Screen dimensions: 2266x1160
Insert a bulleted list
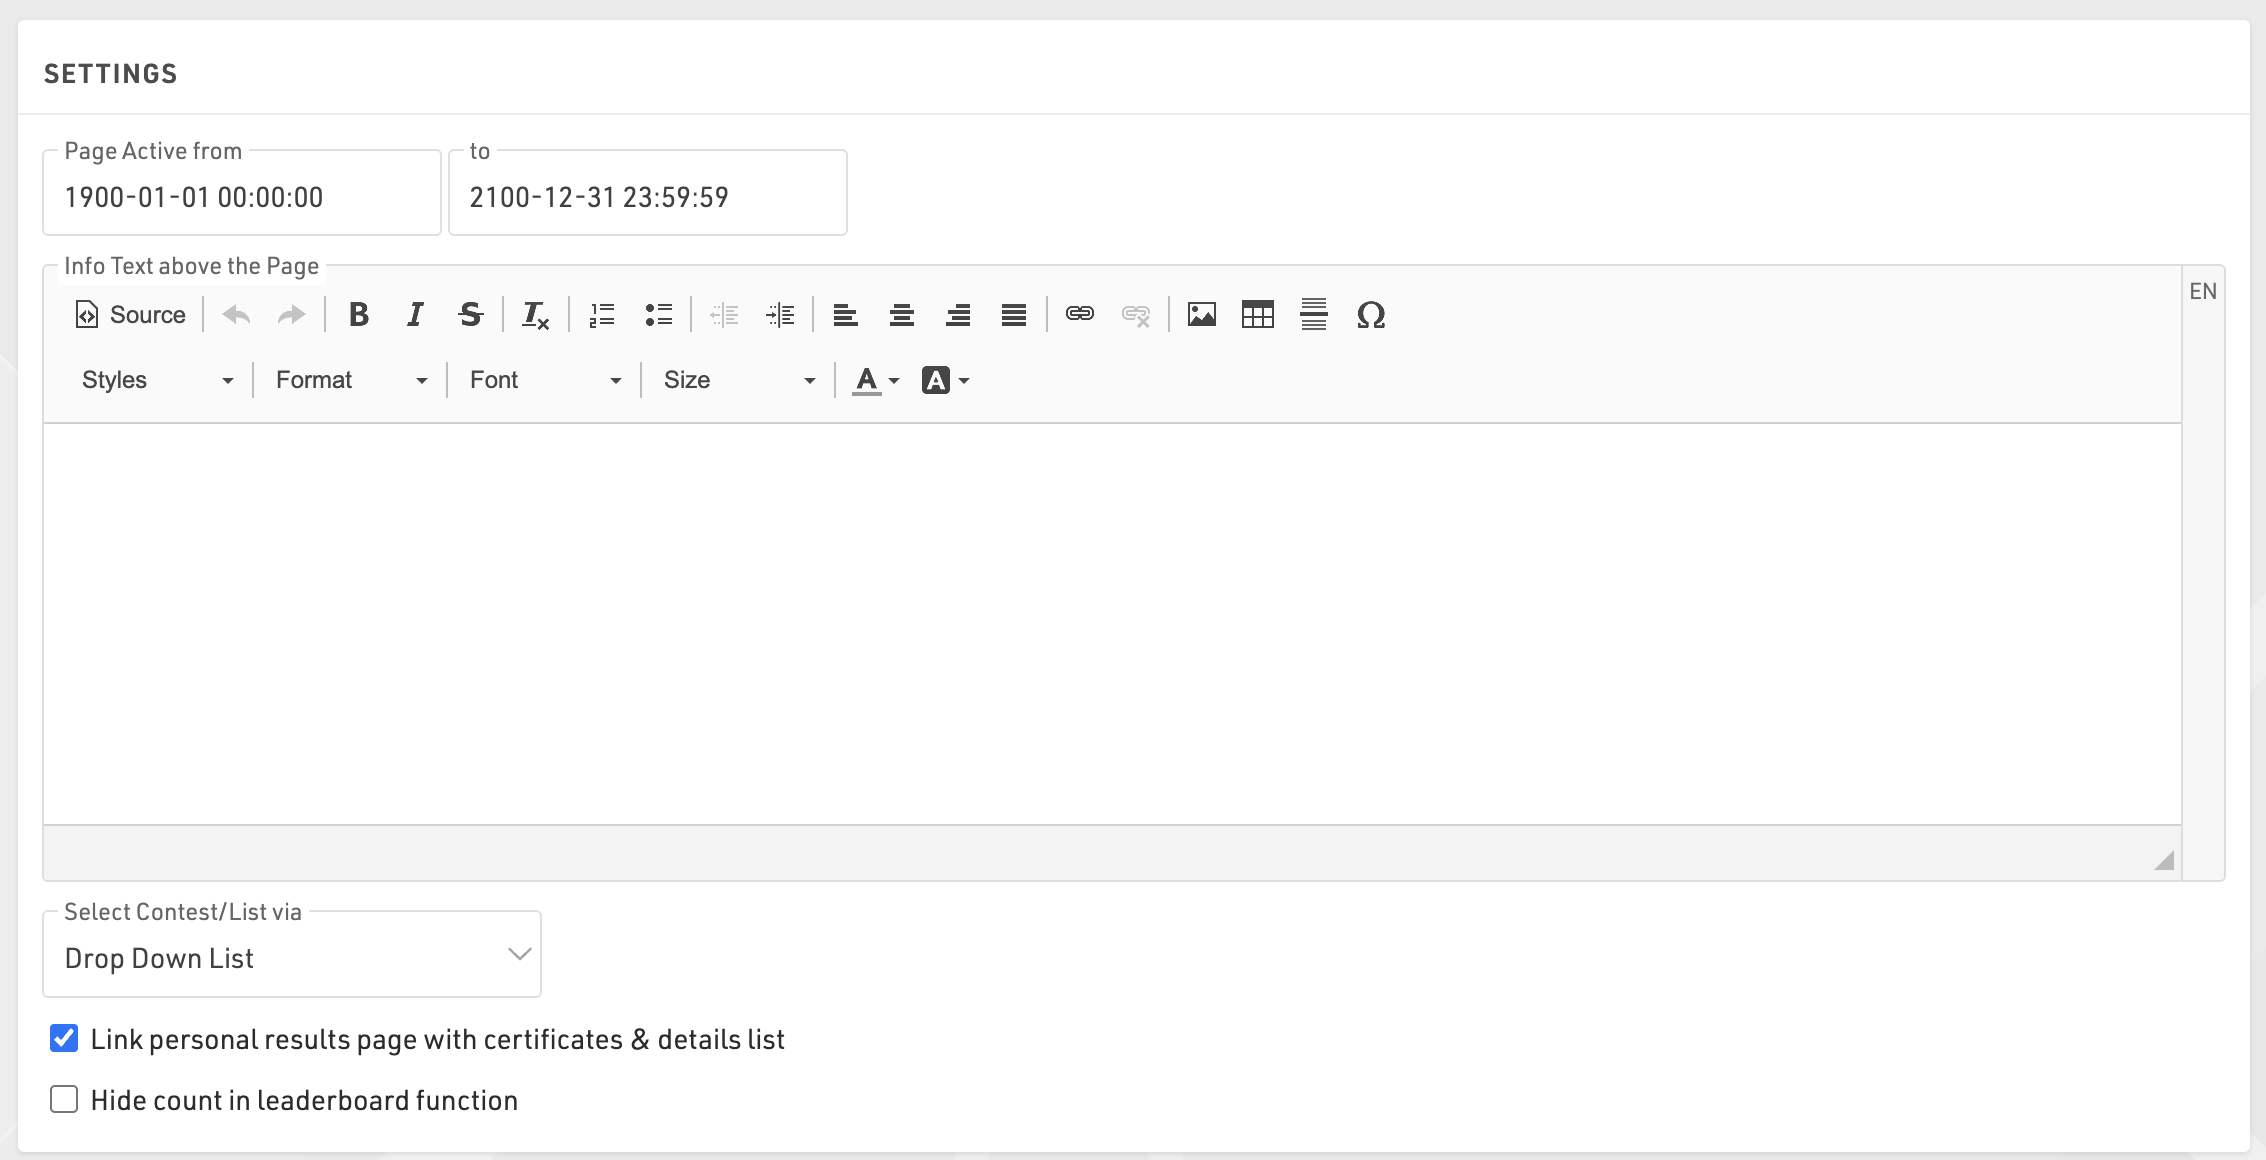coord(658,315)
